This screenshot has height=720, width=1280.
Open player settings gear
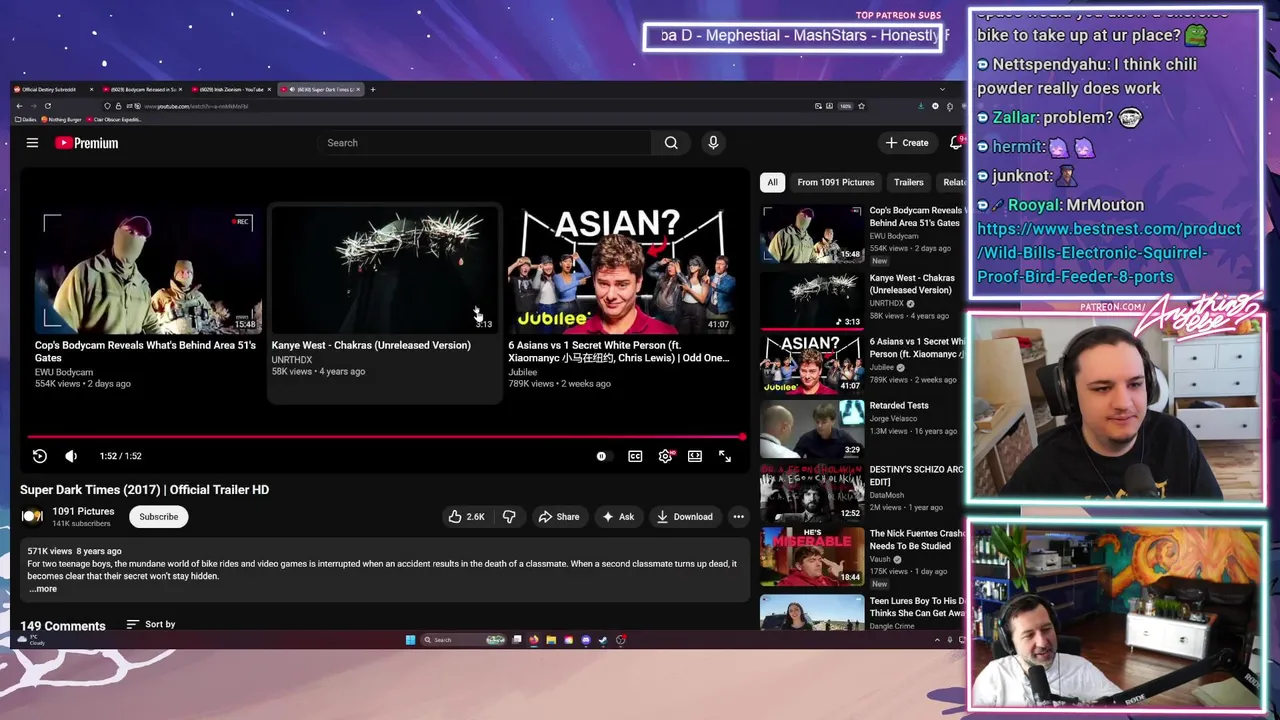pos(666,456)
